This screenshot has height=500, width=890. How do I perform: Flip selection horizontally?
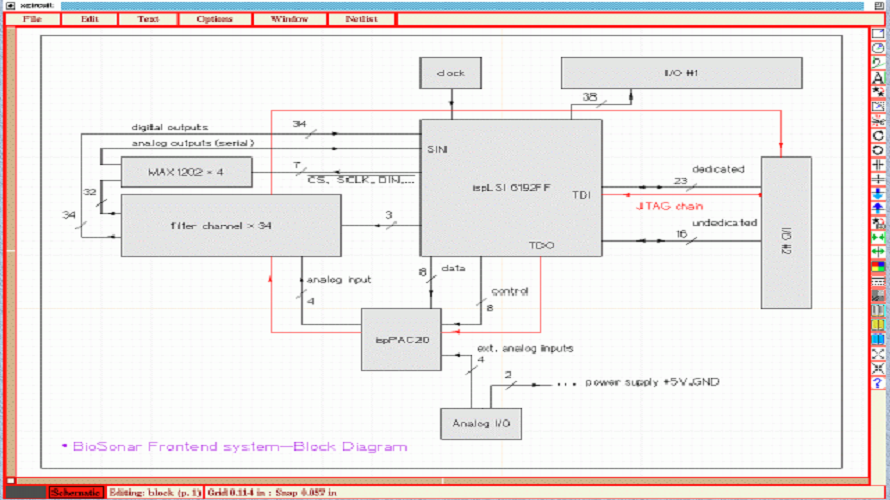(x=878, y=165)
